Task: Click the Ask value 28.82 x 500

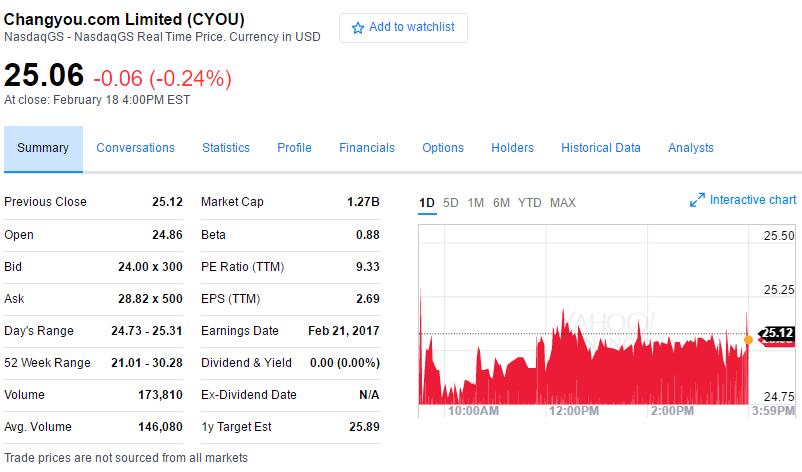Action: 150,299
